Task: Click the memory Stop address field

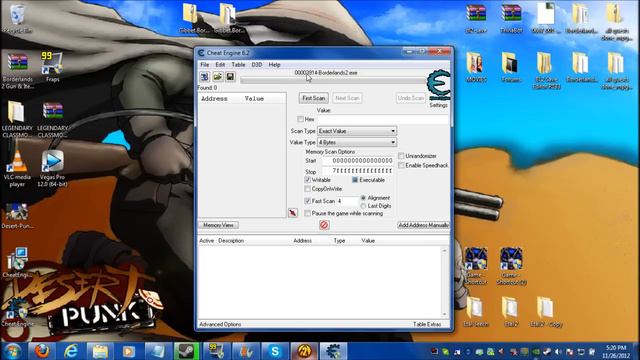Action: 358,171
